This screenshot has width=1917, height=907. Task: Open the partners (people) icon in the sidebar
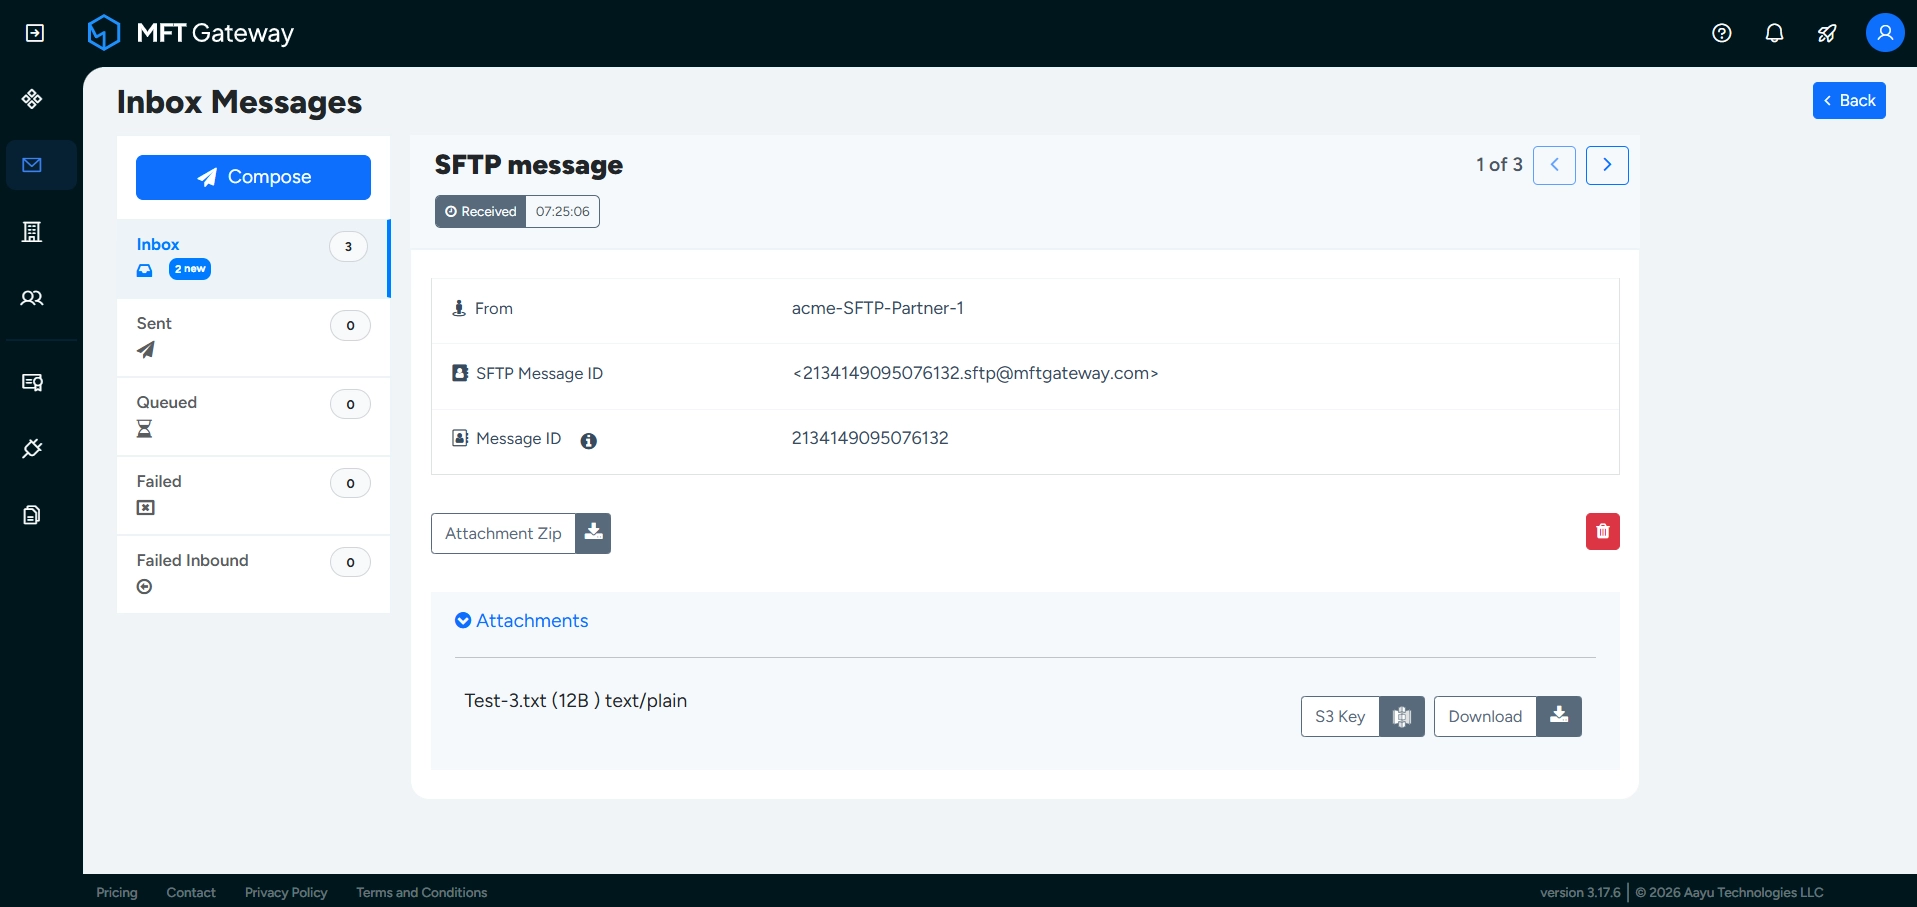[32, 298]
